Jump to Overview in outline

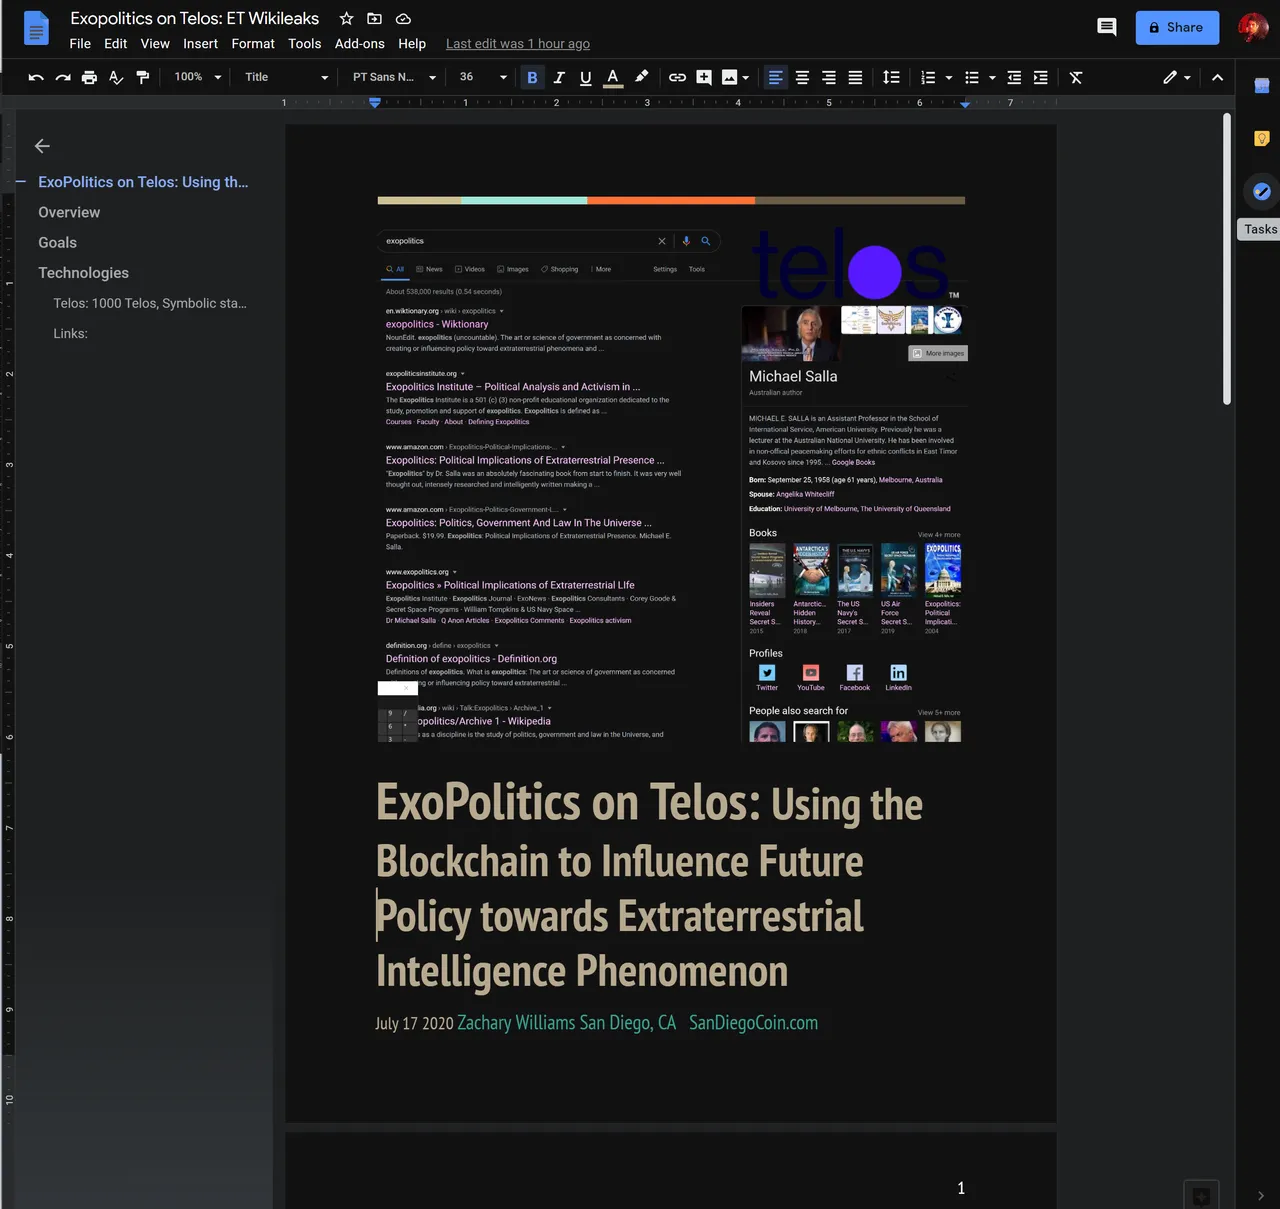[69, 212]
